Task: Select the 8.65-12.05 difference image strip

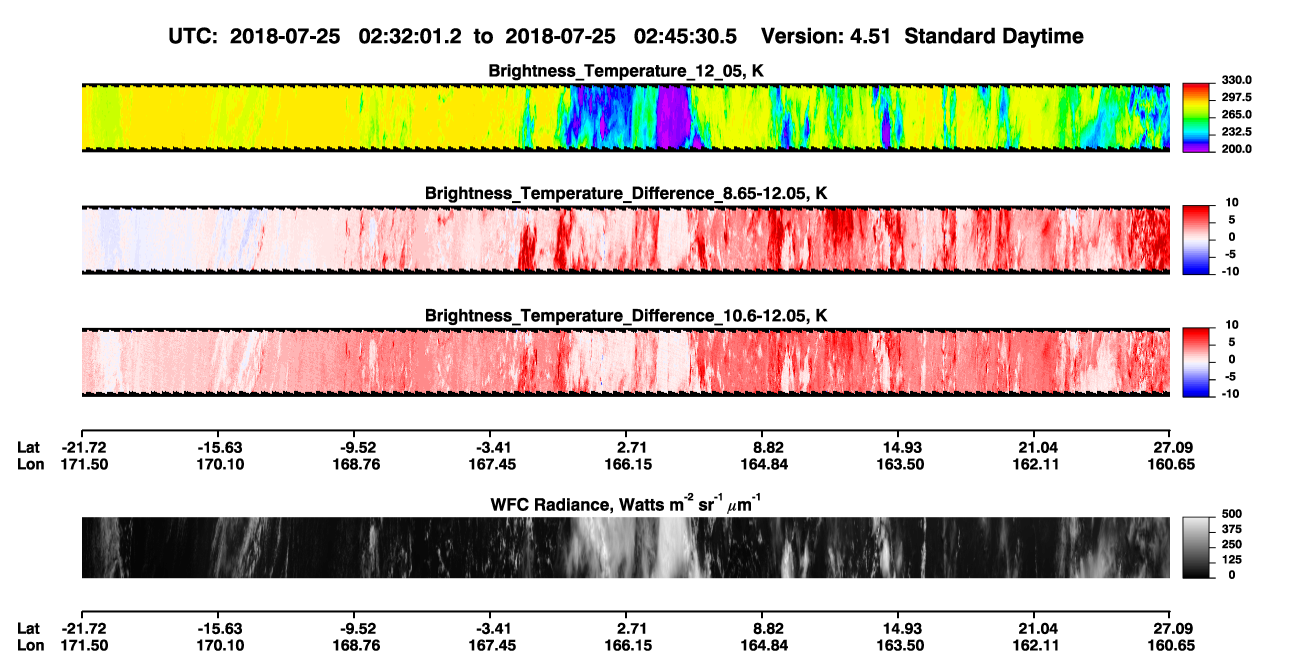Action: tap(625, 240)
